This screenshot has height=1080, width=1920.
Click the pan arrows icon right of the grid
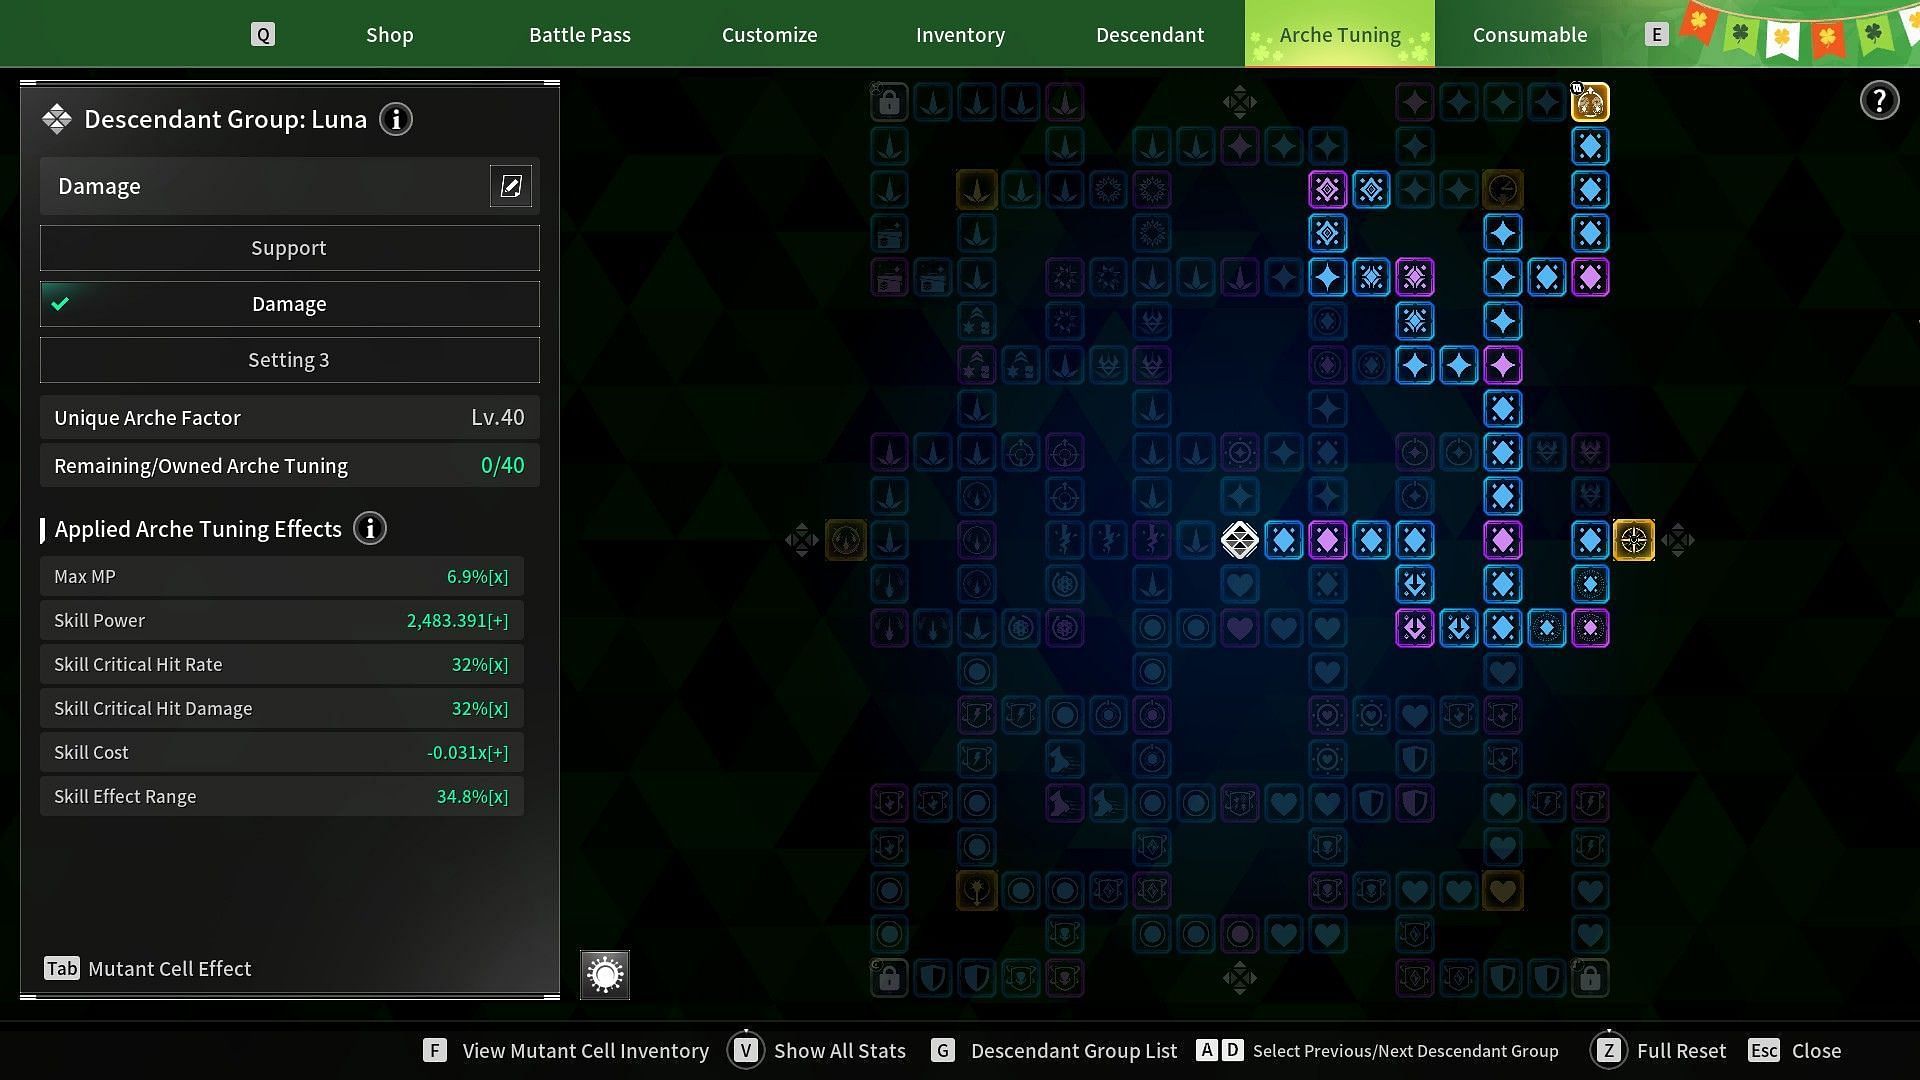[1678, 540]
